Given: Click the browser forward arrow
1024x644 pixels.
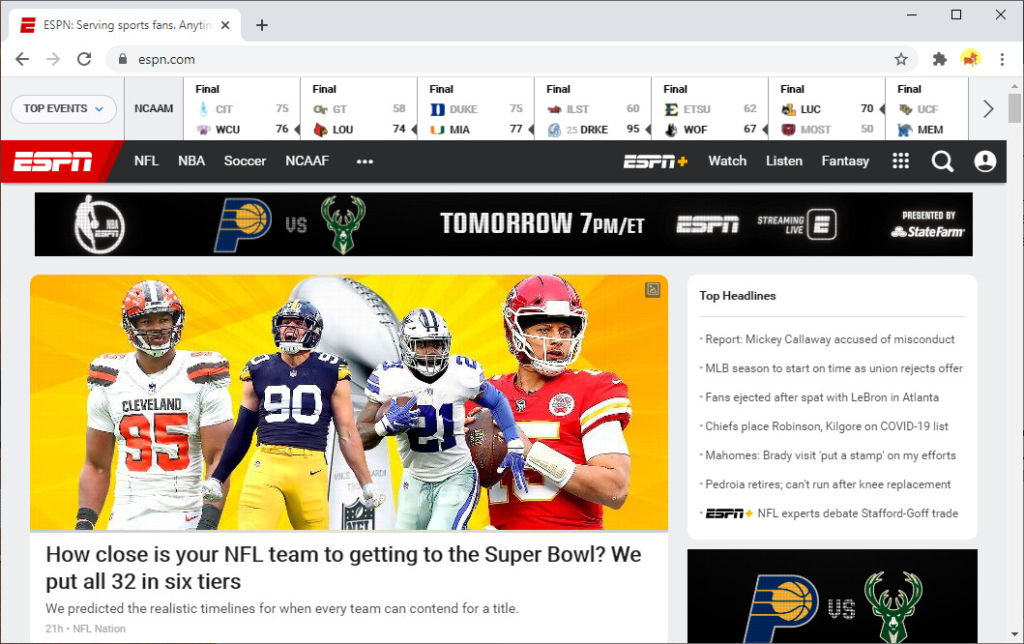Looking at the screenshot, I should 53,59.
